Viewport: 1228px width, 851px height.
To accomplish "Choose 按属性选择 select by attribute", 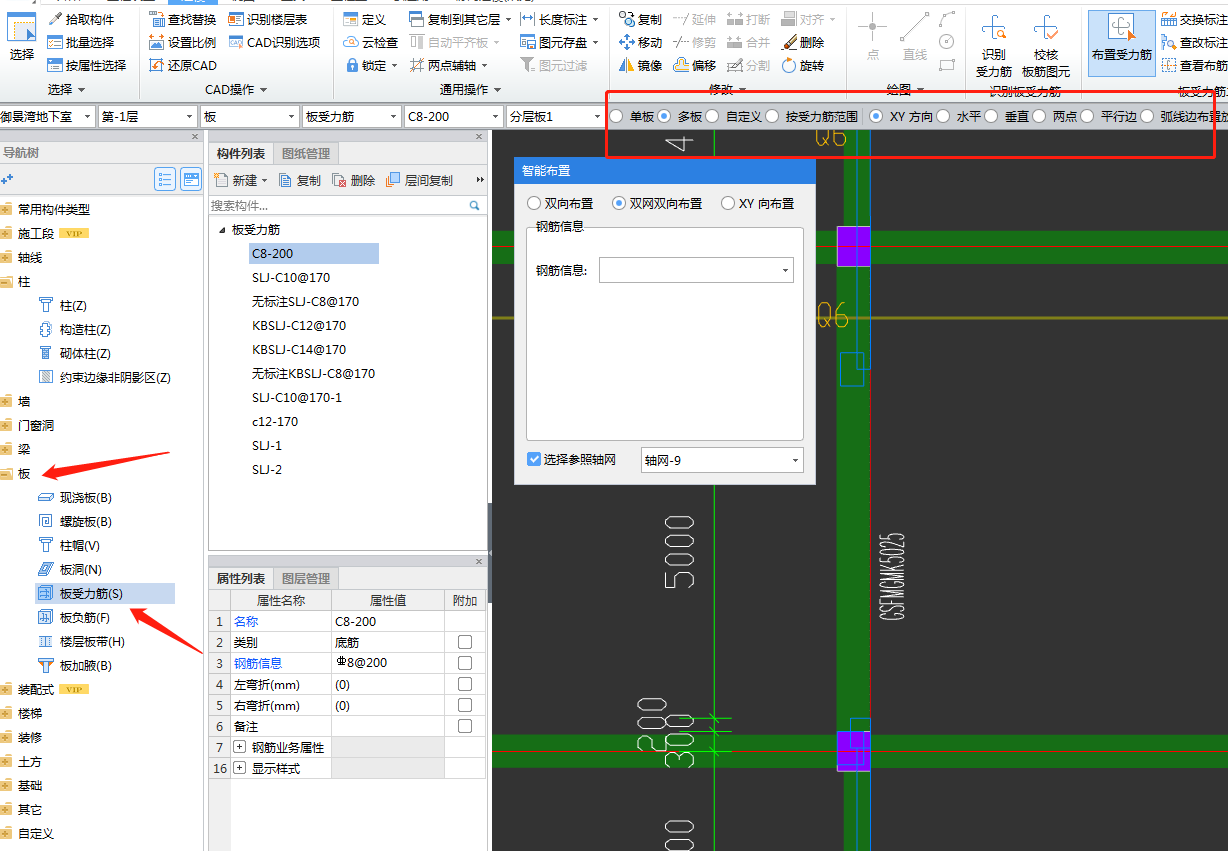I will (x=87, y=65).
